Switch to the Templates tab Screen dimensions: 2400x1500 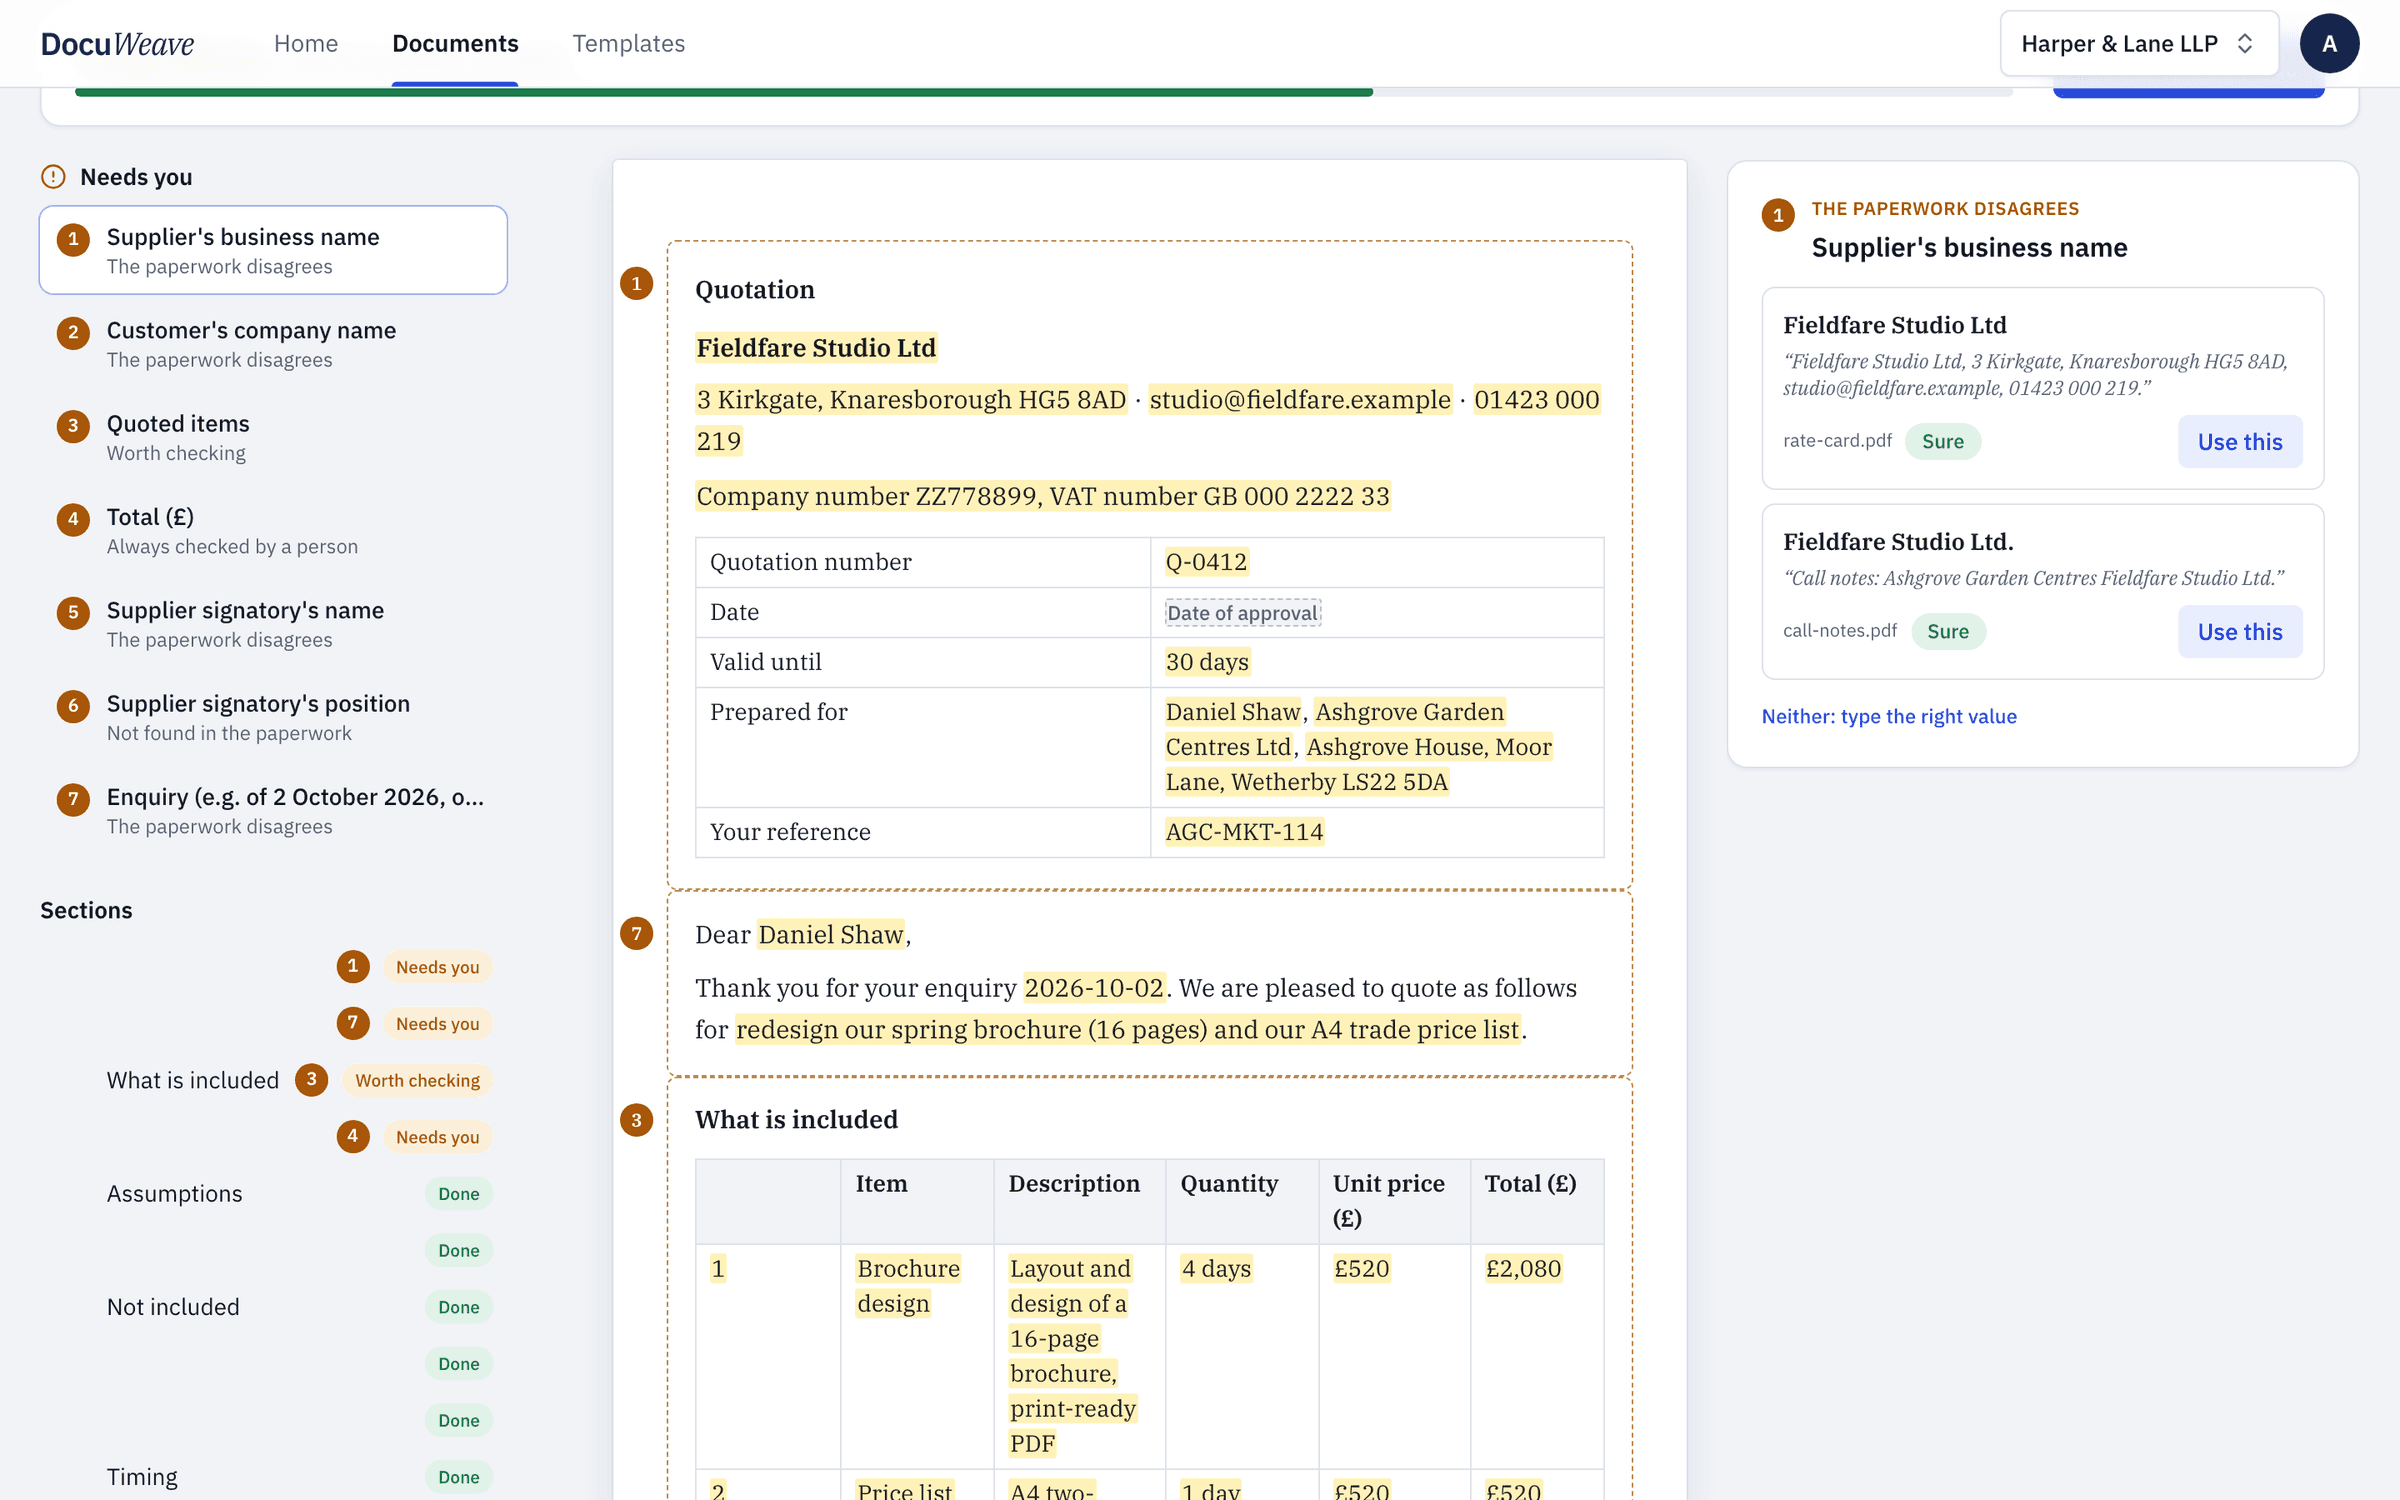[628, 43]
